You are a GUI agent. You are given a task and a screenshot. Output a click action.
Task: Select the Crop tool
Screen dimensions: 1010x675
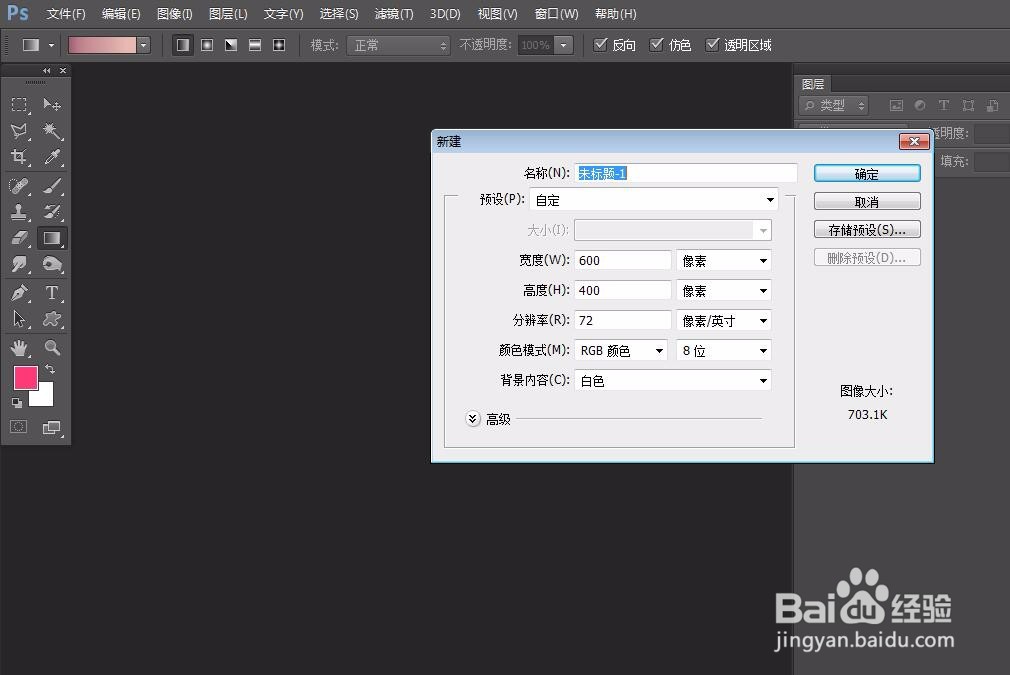click(x=19, y=157)
